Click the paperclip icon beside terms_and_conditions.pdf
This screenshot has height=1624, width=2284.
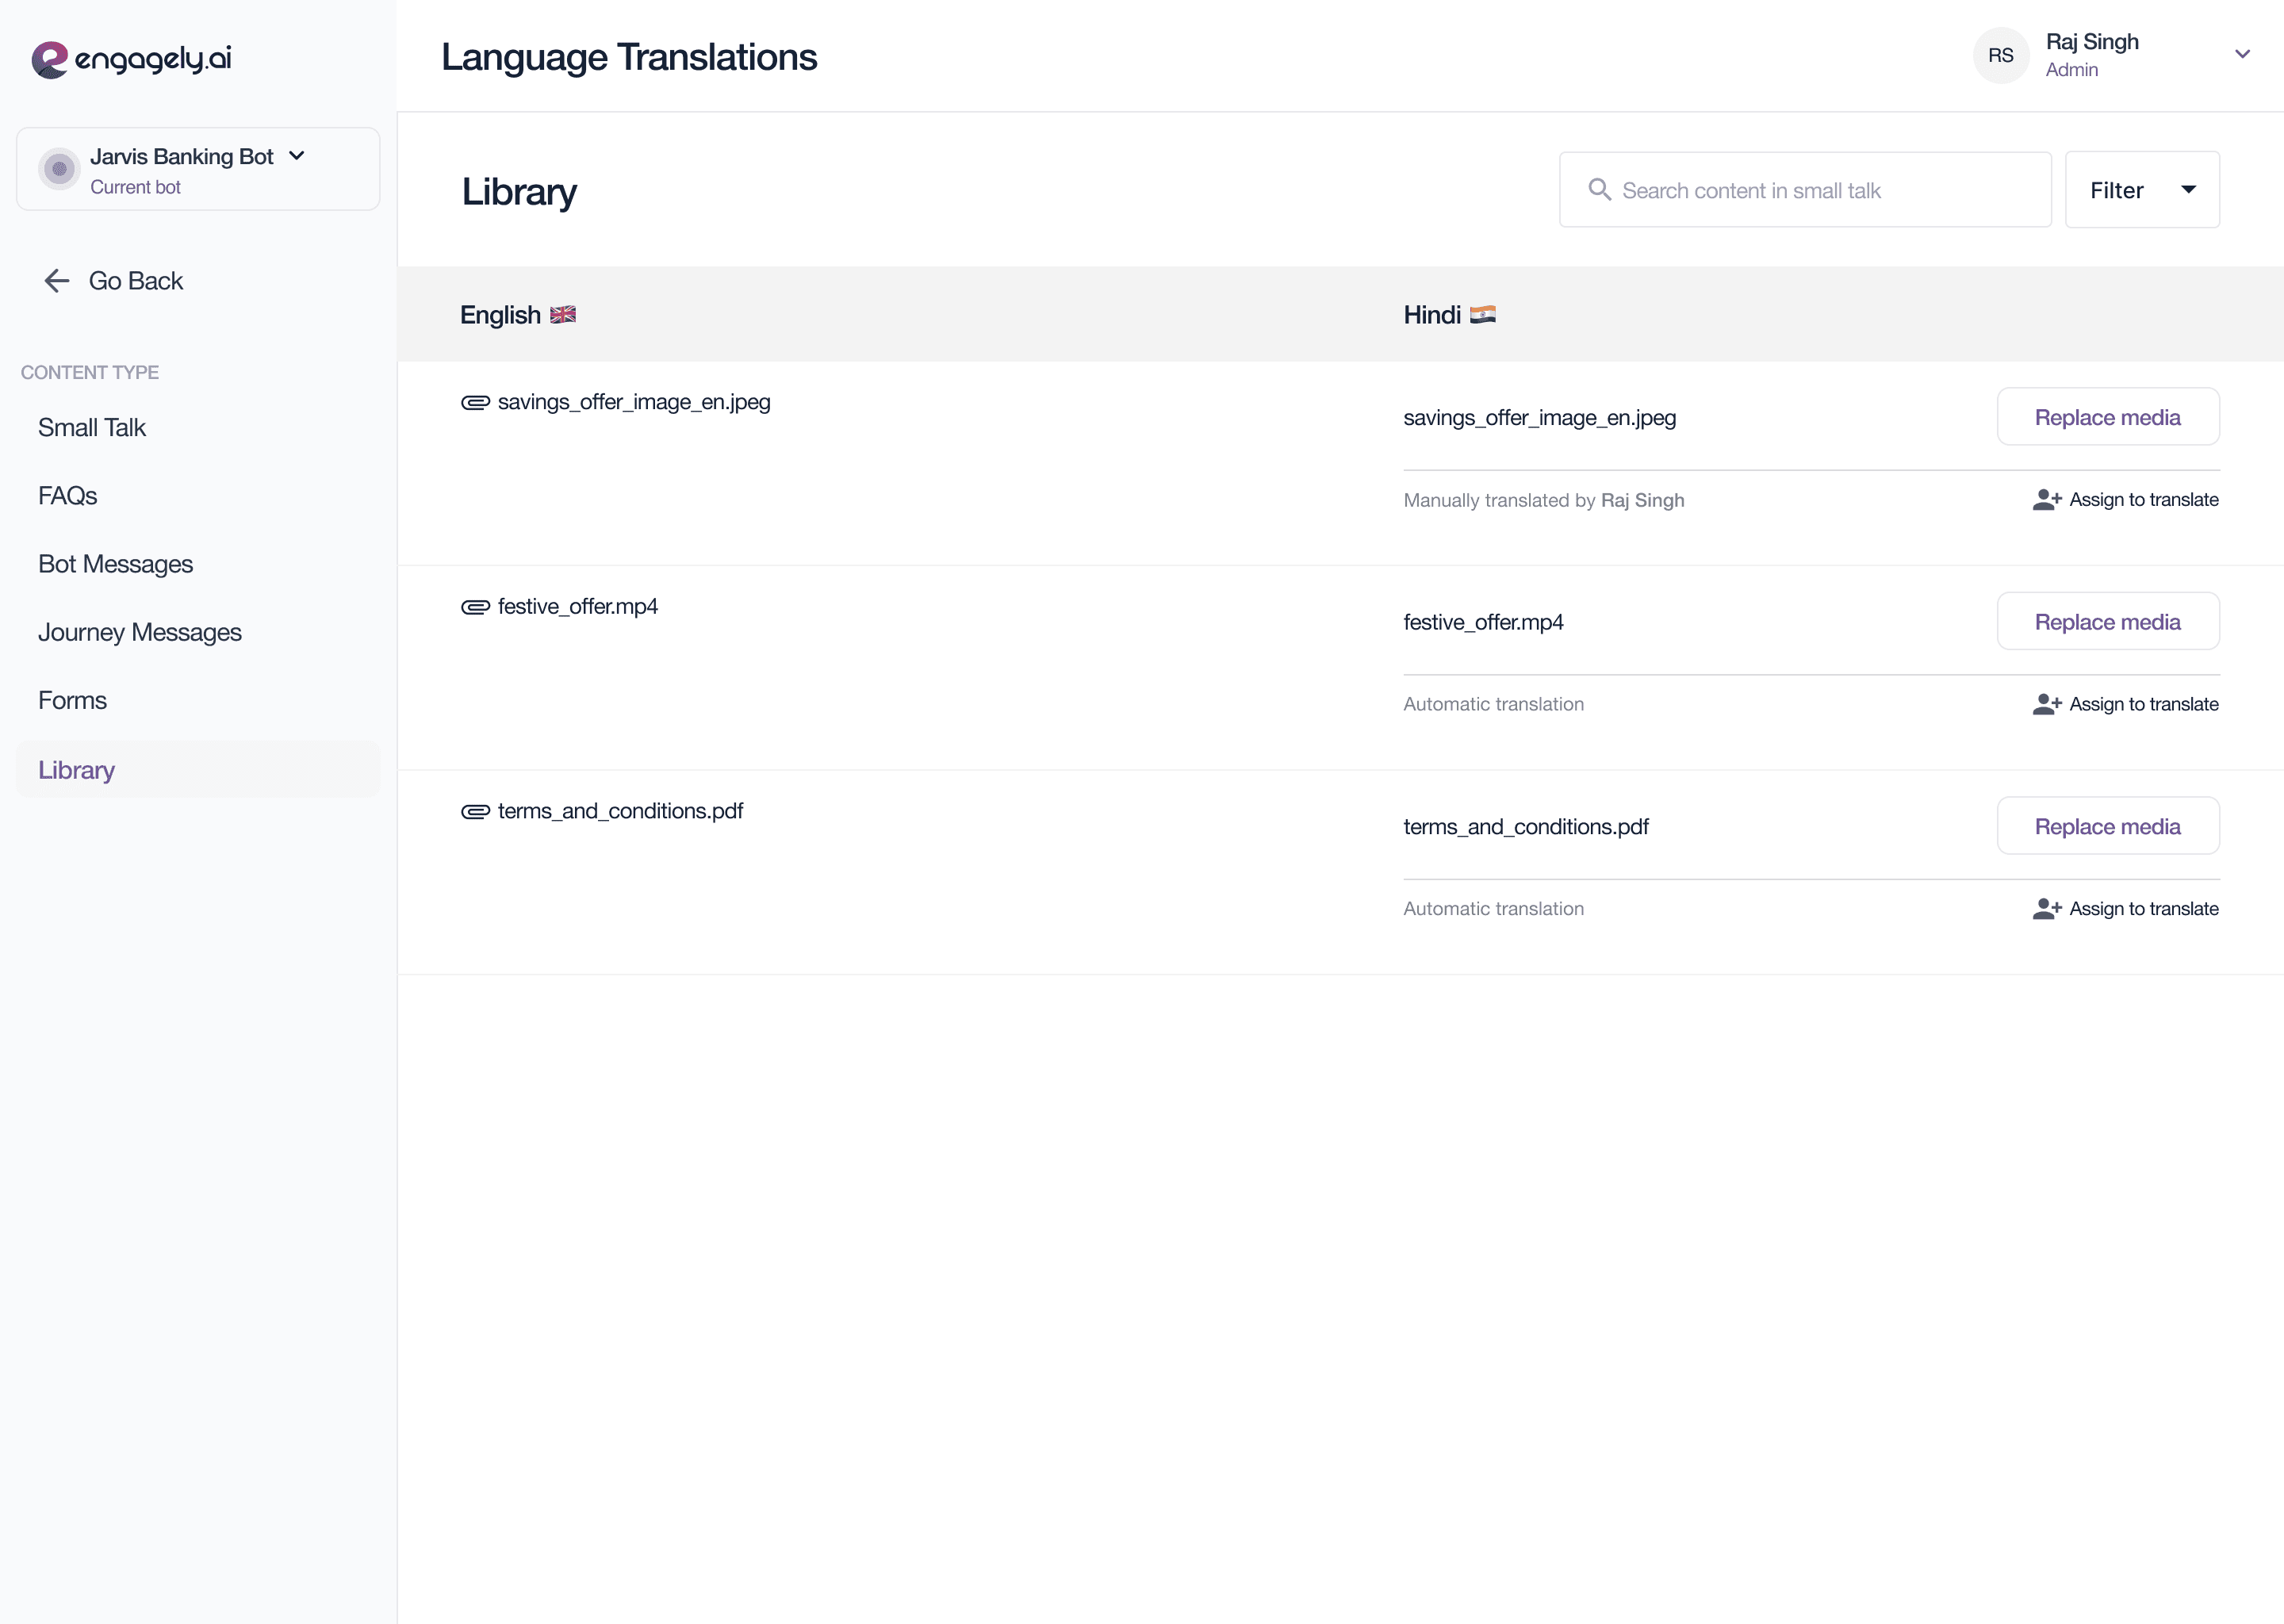point(475,811)
